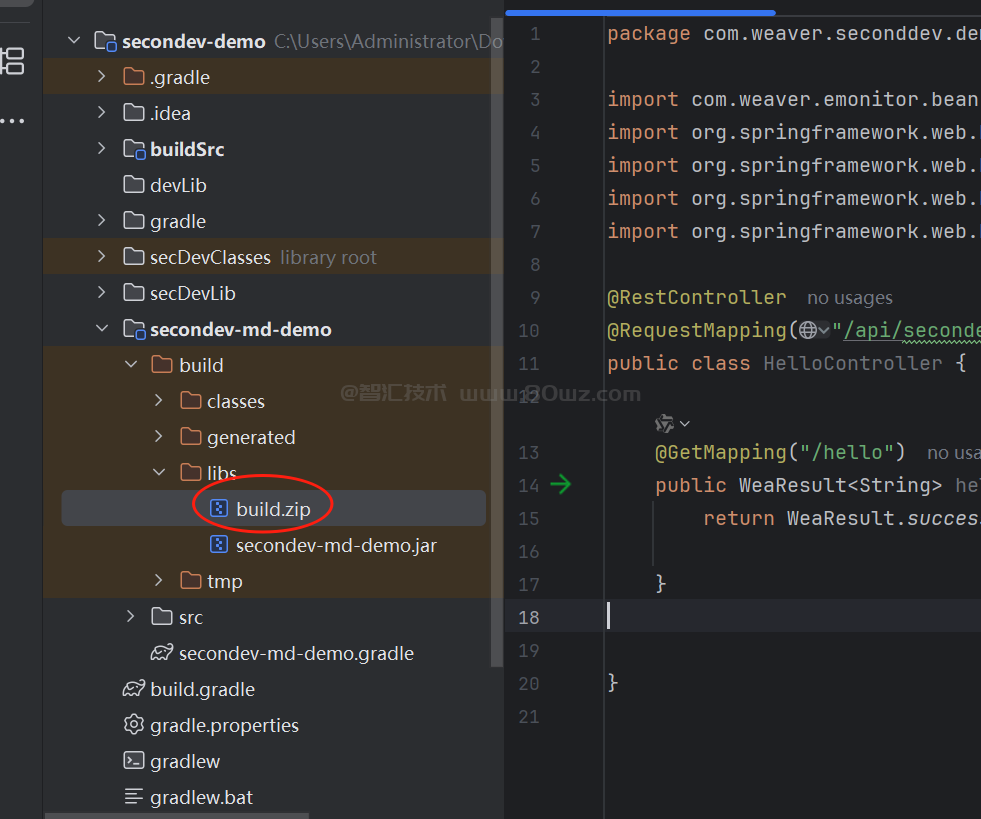The width and height of the screenshot is (981, 819).
Task: Click the build.gradle elephant icon
Action: [x=133, y=689]
